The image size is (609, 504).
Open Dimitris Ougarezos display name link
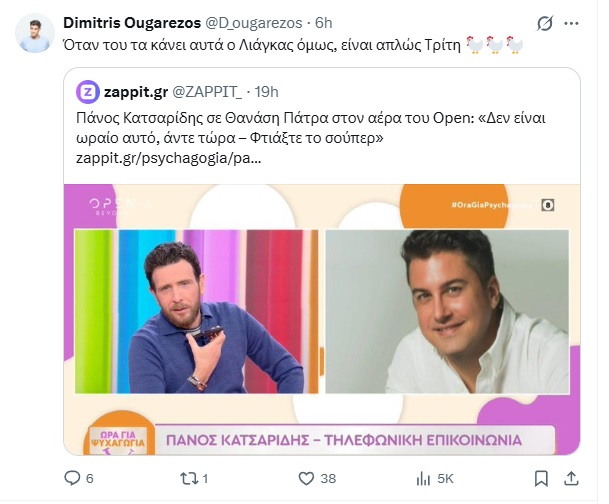pyautogui.click(x=132, y=23)
